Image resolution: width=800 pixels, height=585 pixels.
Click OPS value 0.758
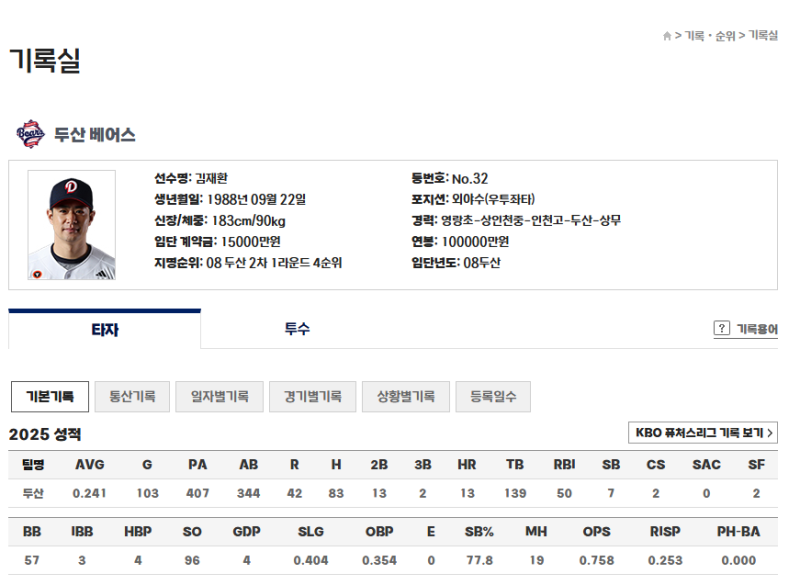tap(596, 560)
